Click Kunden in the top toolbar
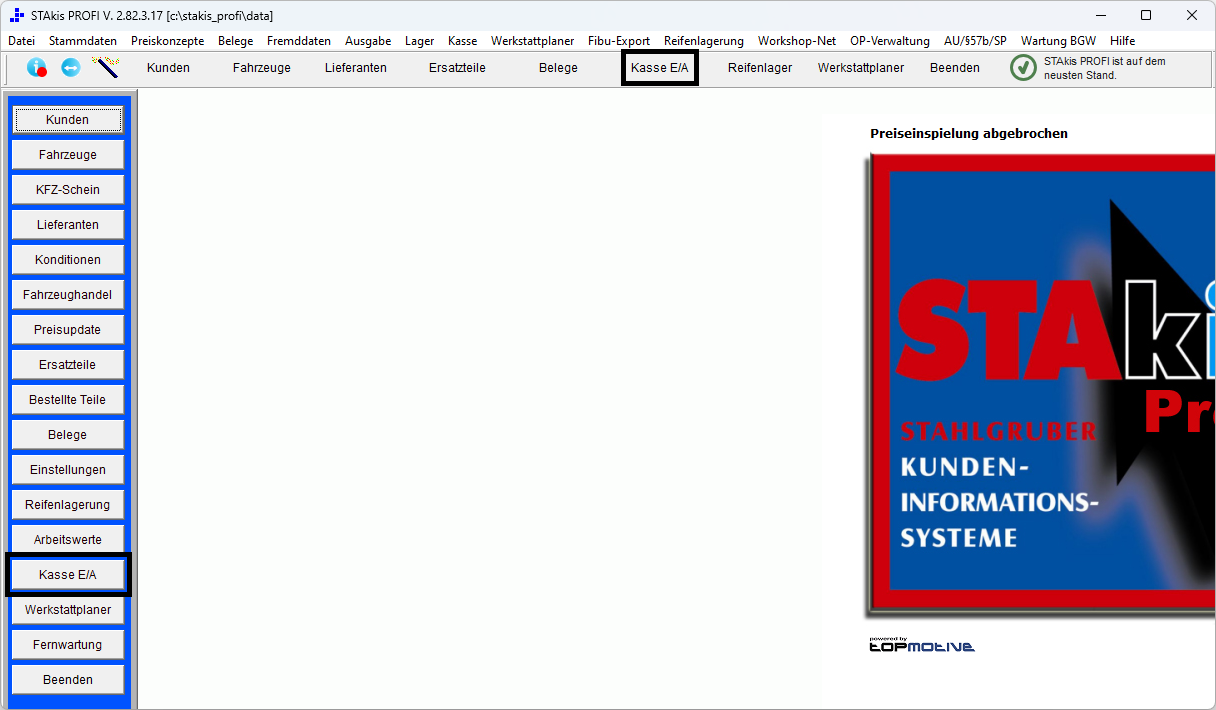Viewport: 1216px width, 710px height. pos(168,68)
